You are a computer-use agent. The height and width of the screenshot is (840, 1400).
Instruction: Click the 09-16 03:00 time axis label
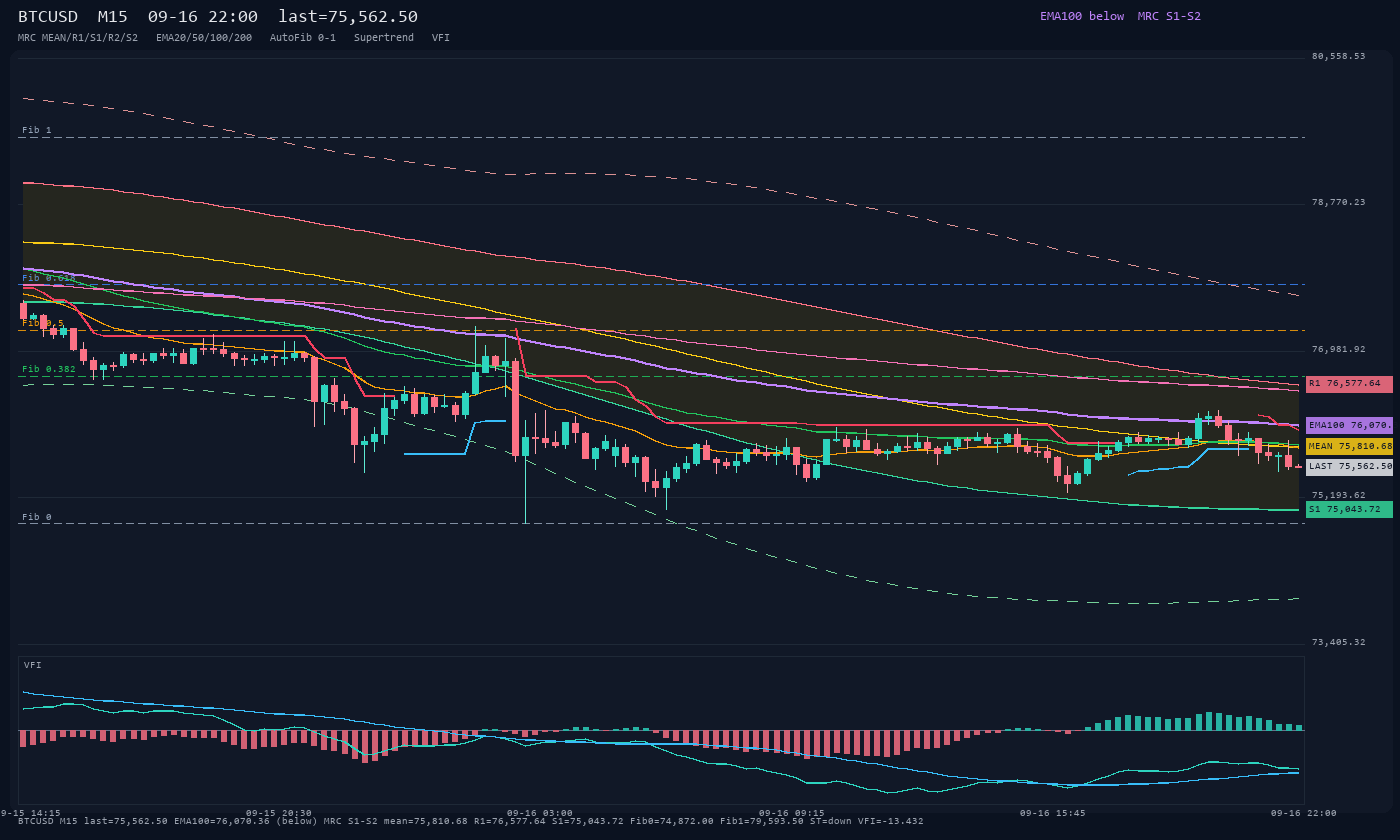540,813
